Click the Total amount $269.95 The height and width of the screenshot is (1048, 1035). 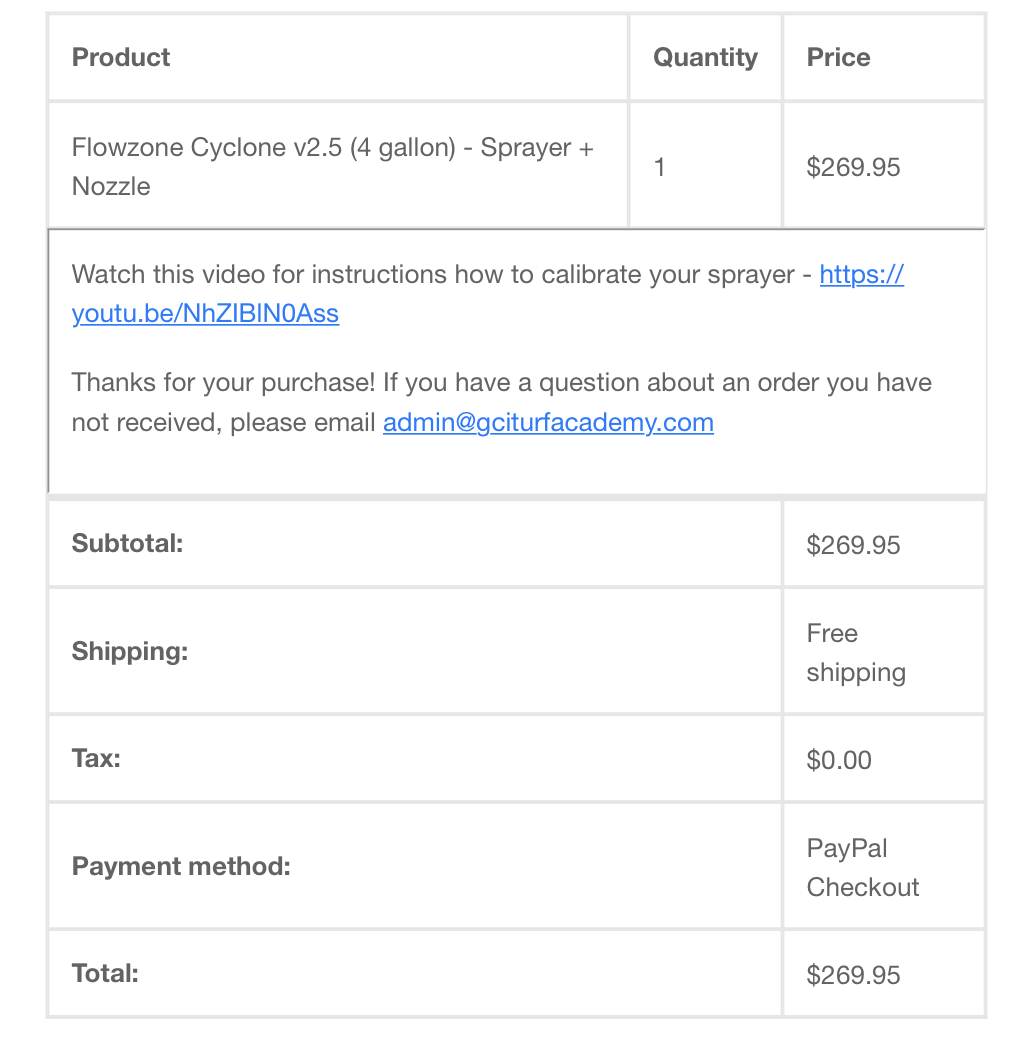tap(853, 975)
